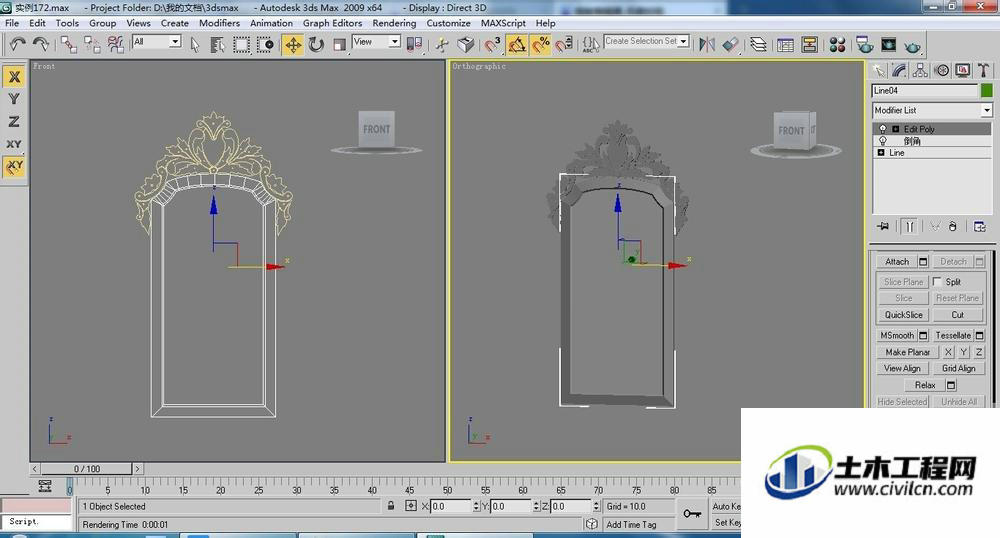Image resolution: width=1000 pixels, height=538 pixels.
Task: Open the Material Editor spheres icon
Action: coord(837,44)
